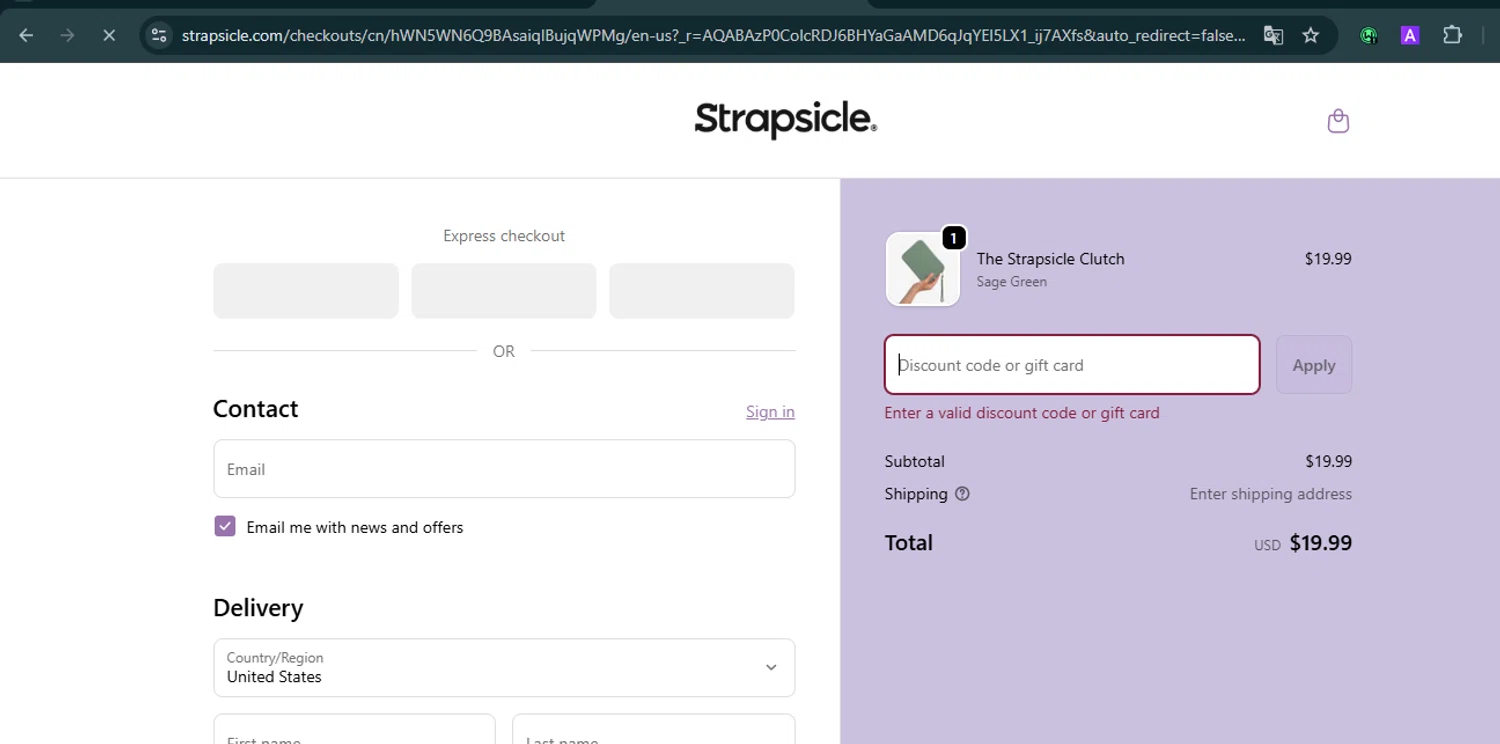1500x744 pixels.
Task: Click the browser address bar URL
Action: (x=713, y=35)
